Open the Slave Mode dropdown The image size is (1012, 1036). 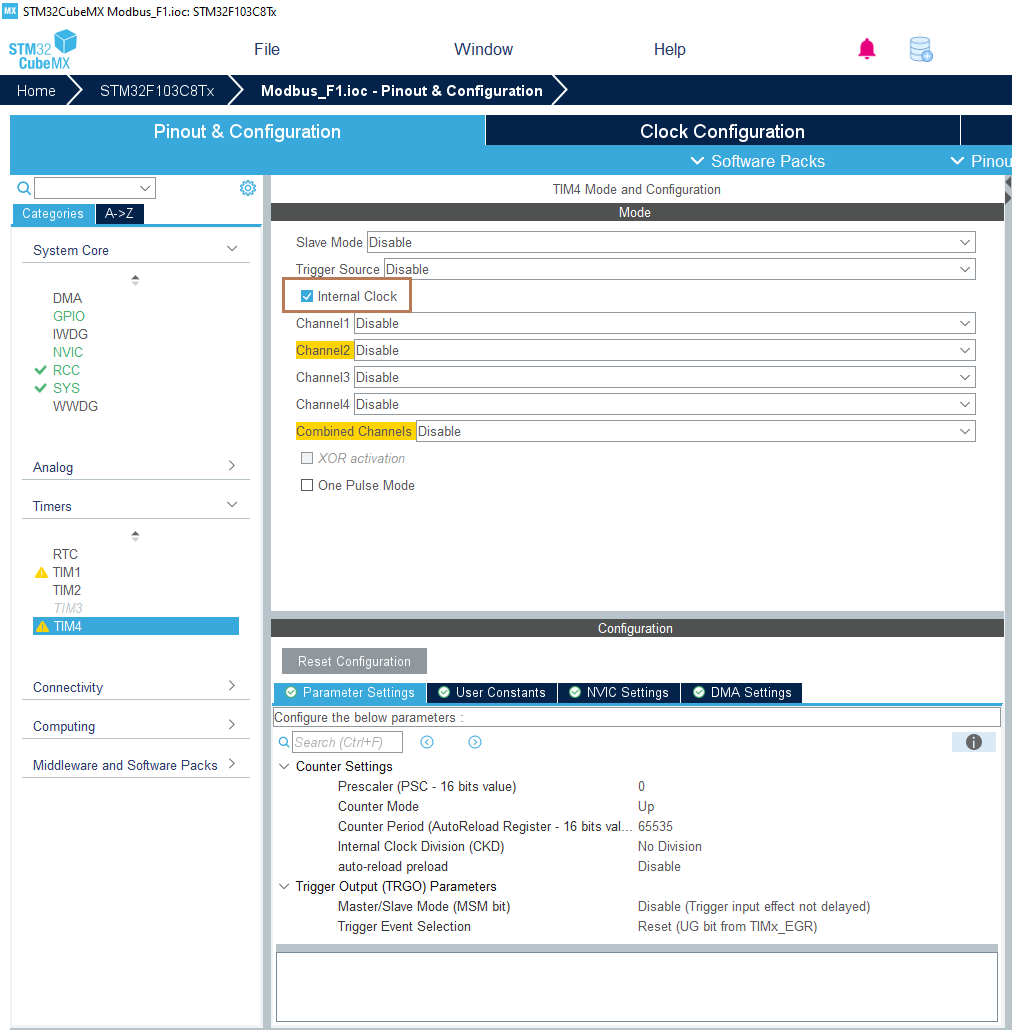click(671, 242)
